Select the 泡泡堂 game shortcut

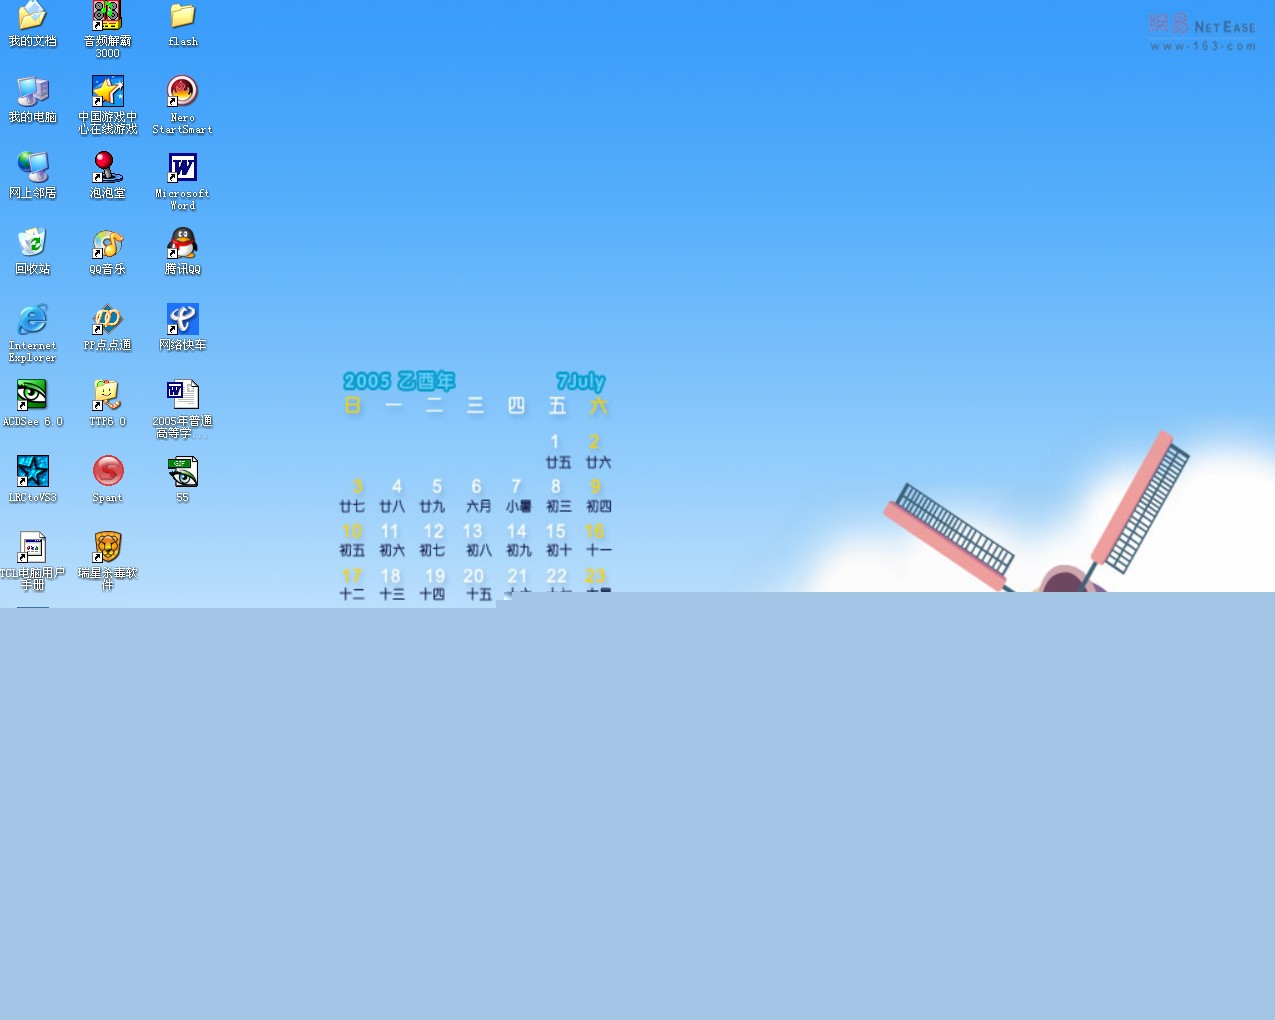click(107, 168)
